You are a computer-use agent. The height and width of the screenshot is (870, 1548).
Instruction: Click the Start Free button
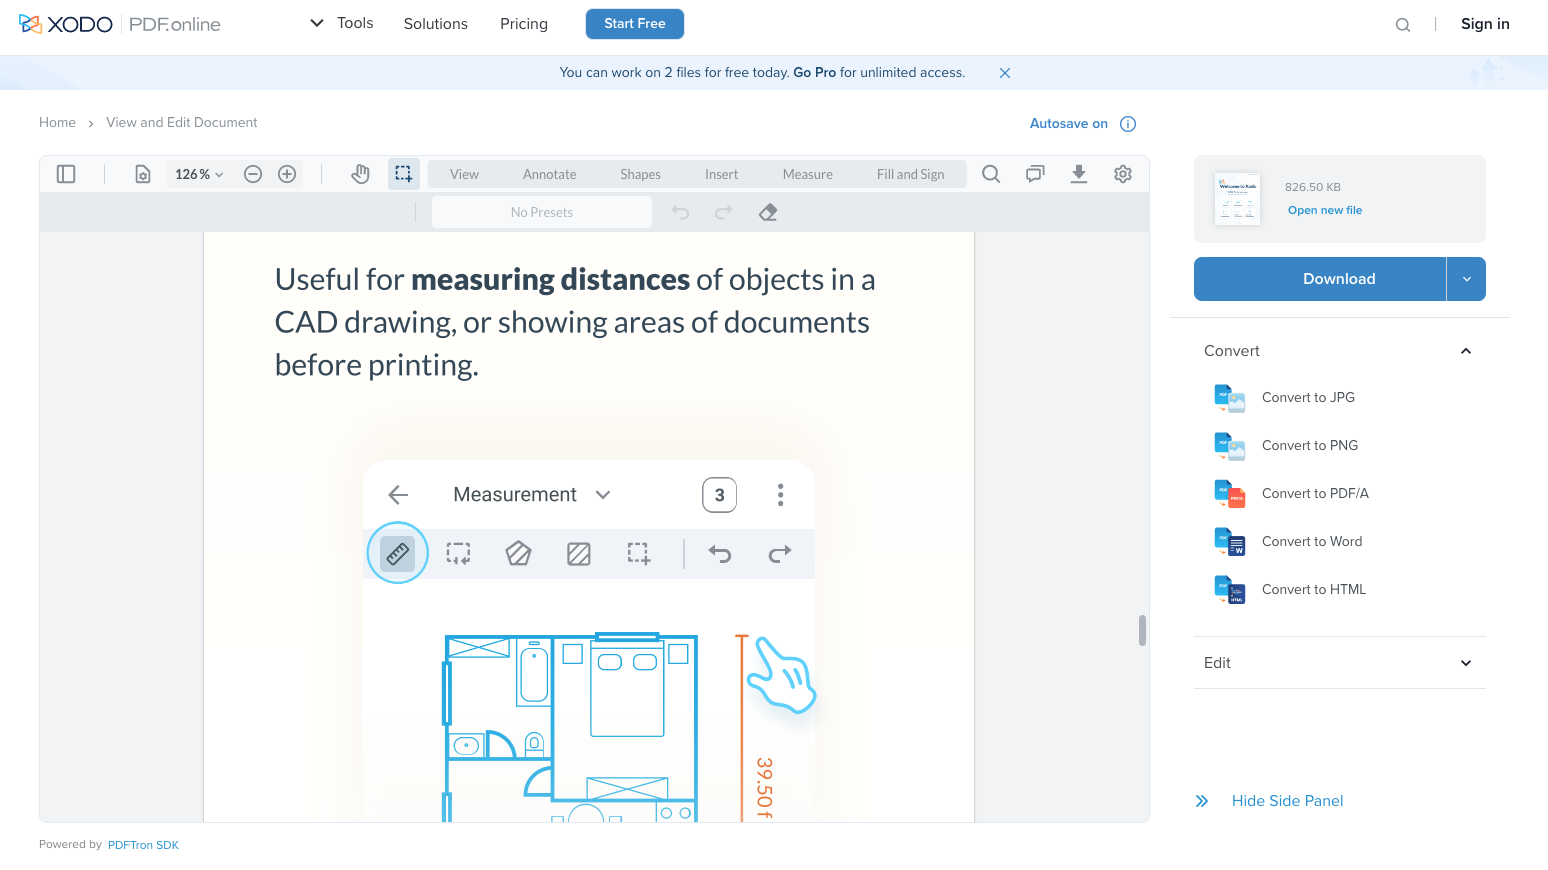coord(634,24)
